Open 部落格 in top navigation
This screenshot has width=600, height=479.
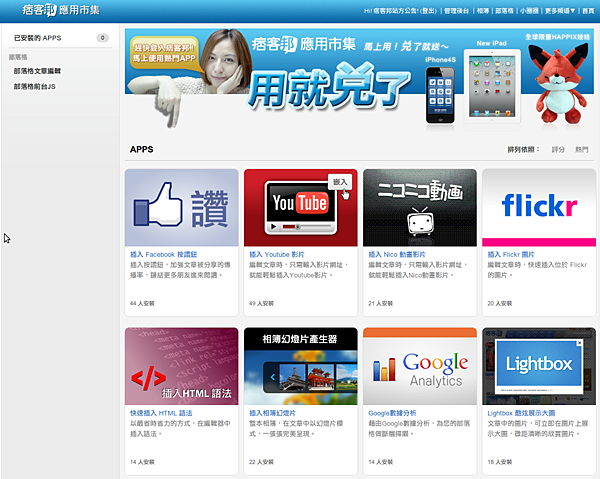tap(504, 11)
